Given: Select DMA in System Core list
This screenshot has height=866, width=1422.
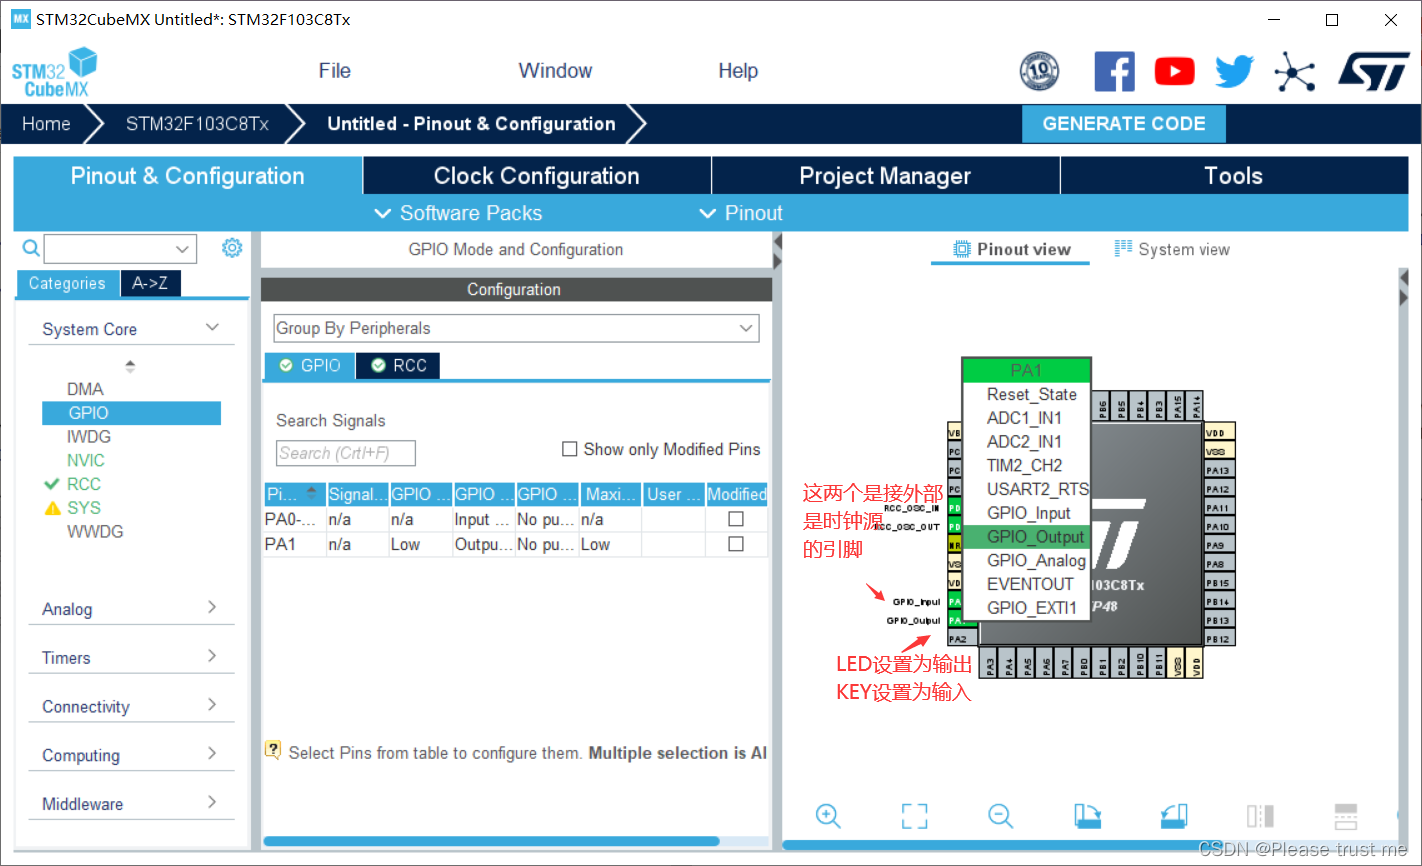Looking at the screenshot, I should 85,389.
